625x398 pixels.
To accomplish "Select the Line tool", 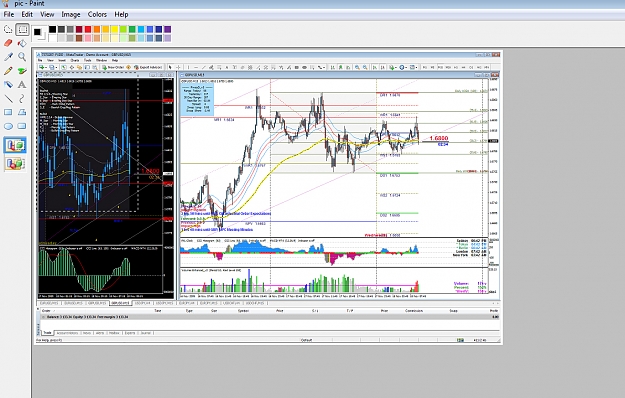I will pyautogui.click(x=8, y=98).
